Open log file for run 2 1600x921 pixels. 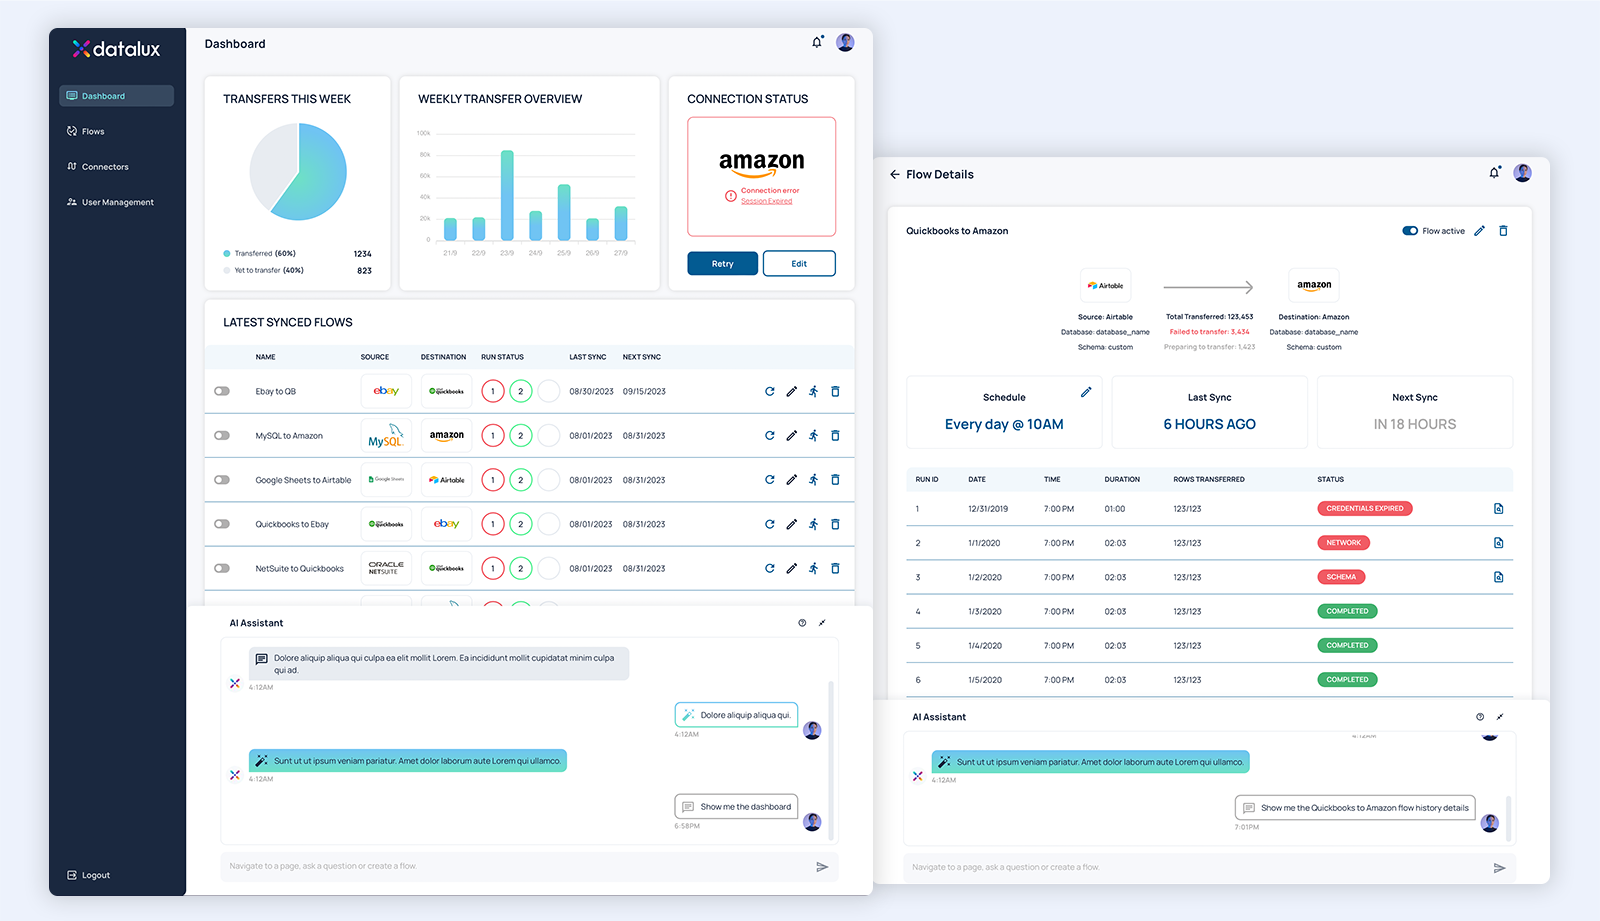(x=1498, y=543)
